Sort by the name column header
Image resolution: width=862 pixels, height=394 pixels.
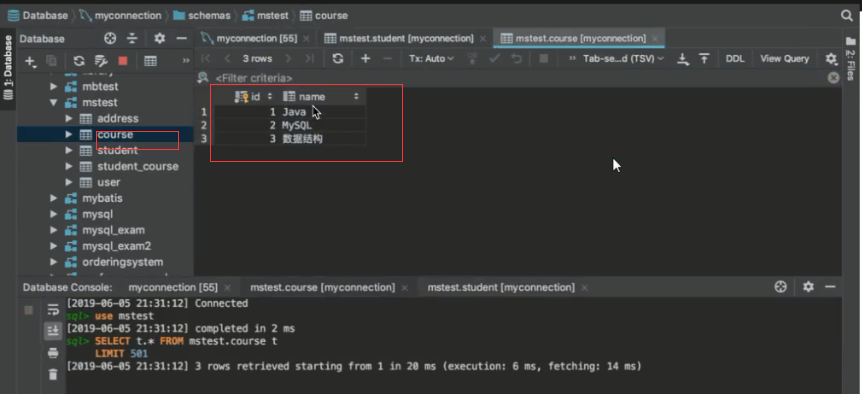[x=322, y=97]
